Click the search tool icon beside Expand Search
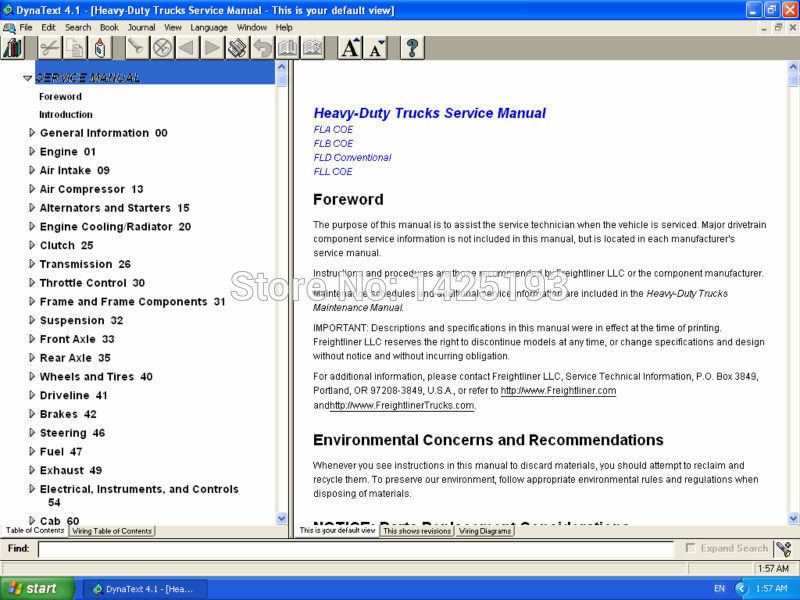Screen dimensions: 800x600 click(784, 548)
